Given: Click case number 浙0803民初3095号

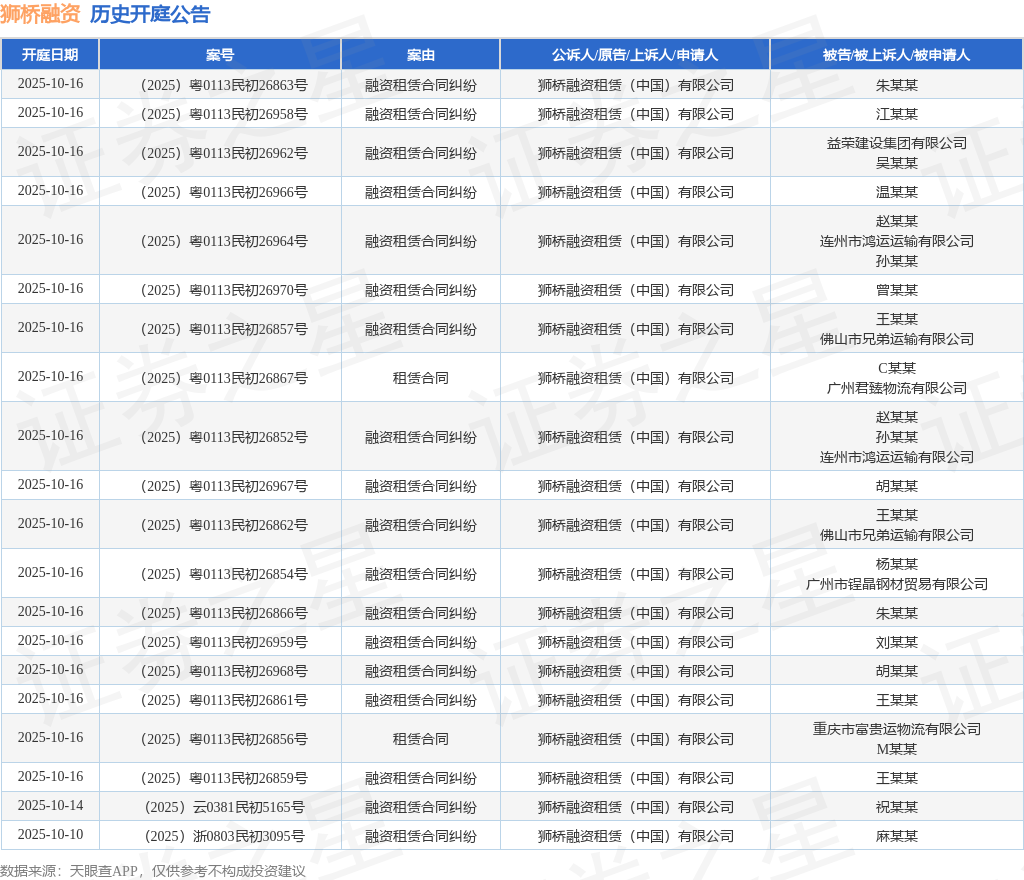Looking at the screenshot, I should pos(224,836).
